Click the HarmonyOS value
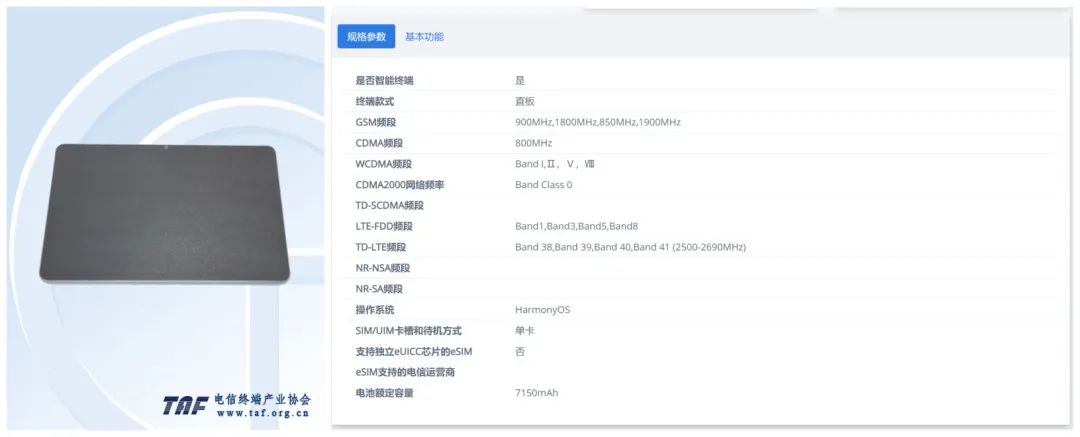Image resolution: width=1080 pixels, height=437 pixels. pyautogui.click(x=542, y=309)
